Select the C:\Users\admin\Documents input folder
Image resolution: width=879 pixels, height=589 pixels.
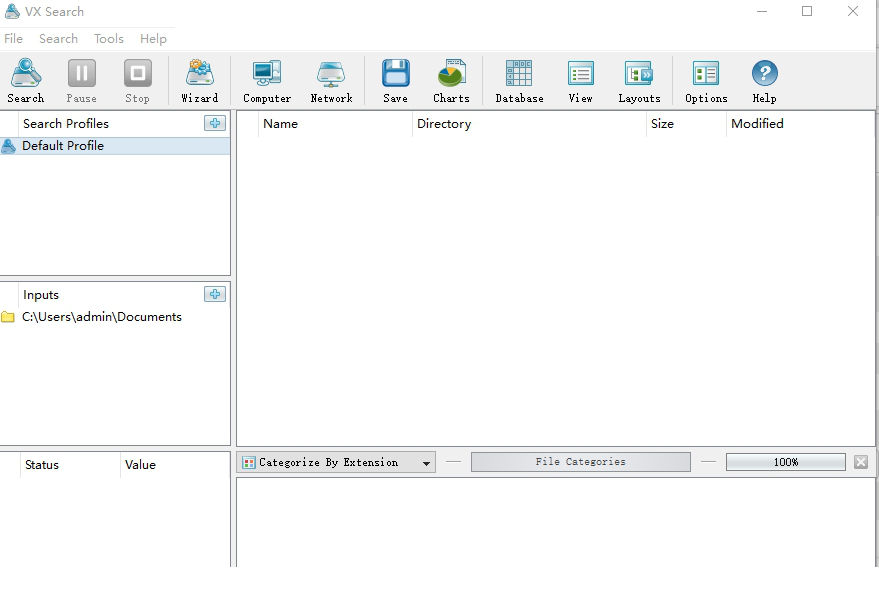101,317
